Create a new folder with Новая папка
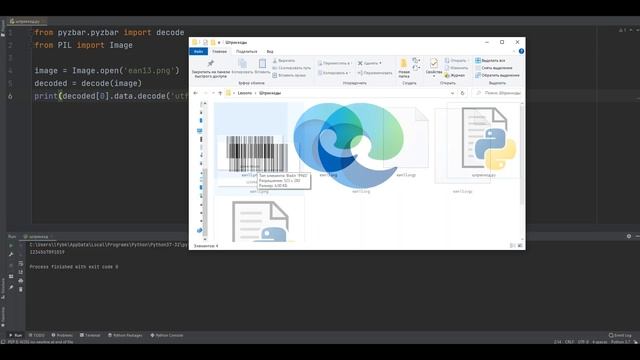640x360 pixels. pos(404,68)
